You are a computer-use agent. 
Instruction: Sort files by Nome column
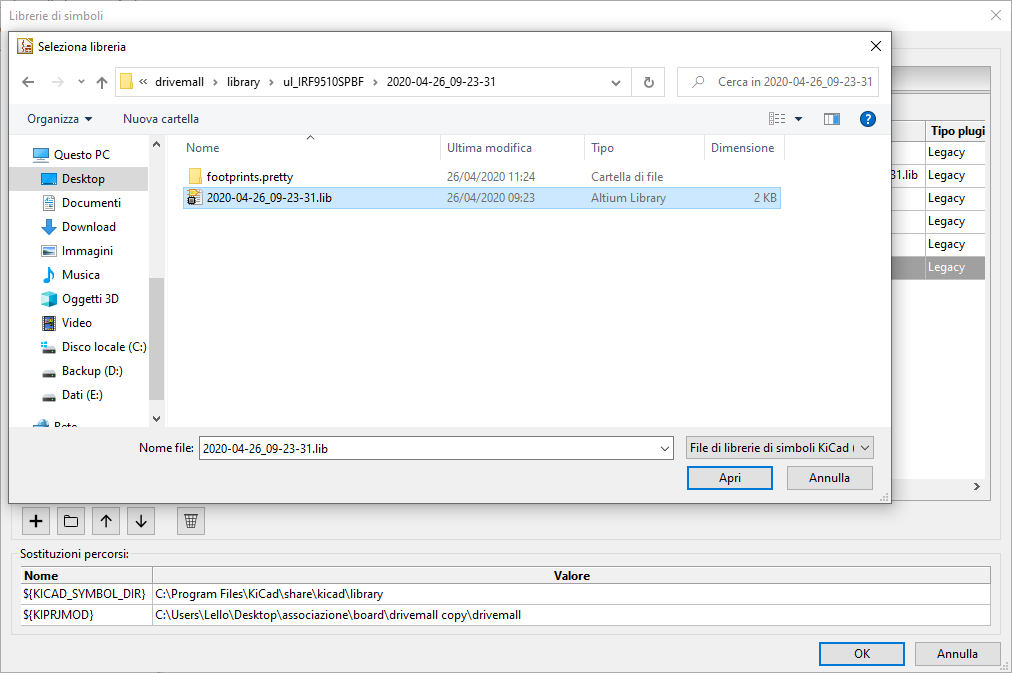click(x=203, y=148)
